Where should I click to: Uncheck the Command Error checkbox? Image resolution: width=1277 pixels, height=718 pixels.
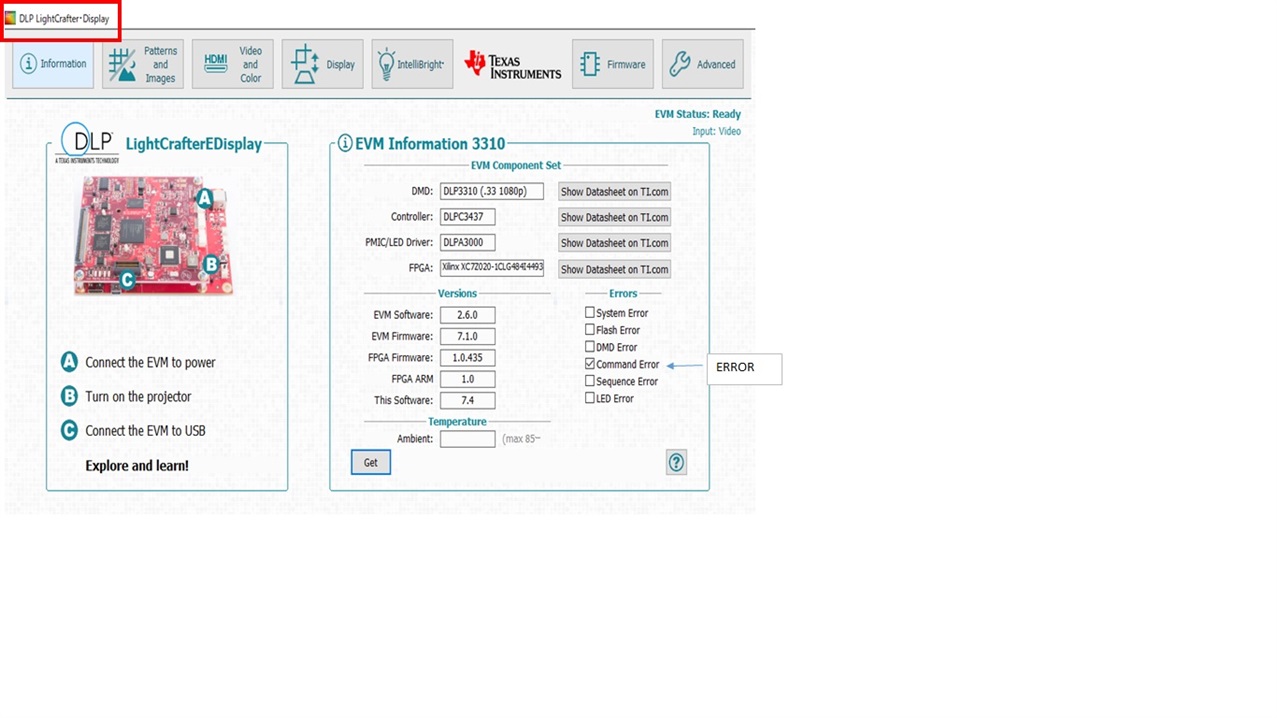[x=590, y=364]
